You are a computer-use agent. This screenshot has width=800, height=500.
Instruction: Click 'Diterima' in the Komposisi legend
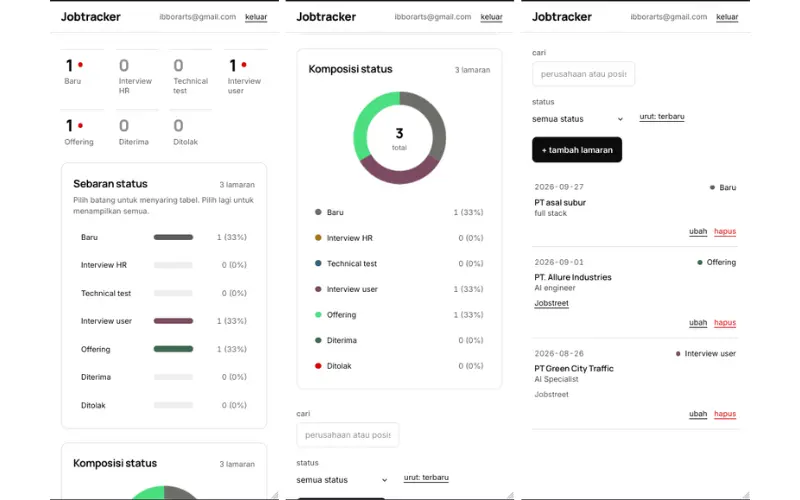click(342, 340)
